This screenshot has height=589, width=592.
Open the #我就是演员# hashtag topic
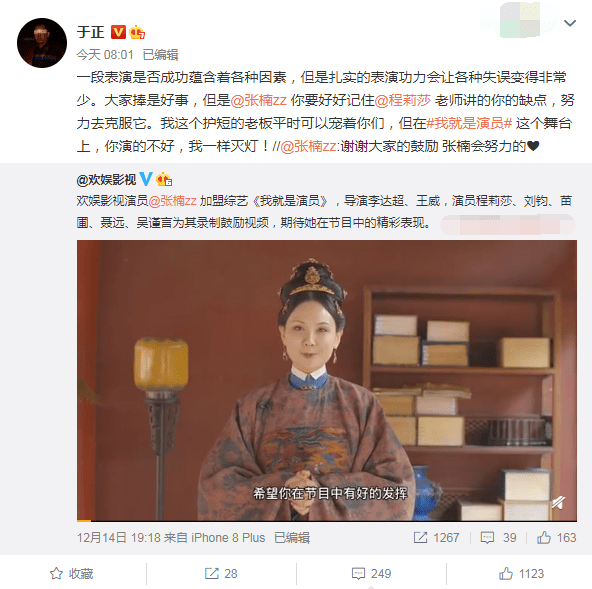(x=469, y=123)
